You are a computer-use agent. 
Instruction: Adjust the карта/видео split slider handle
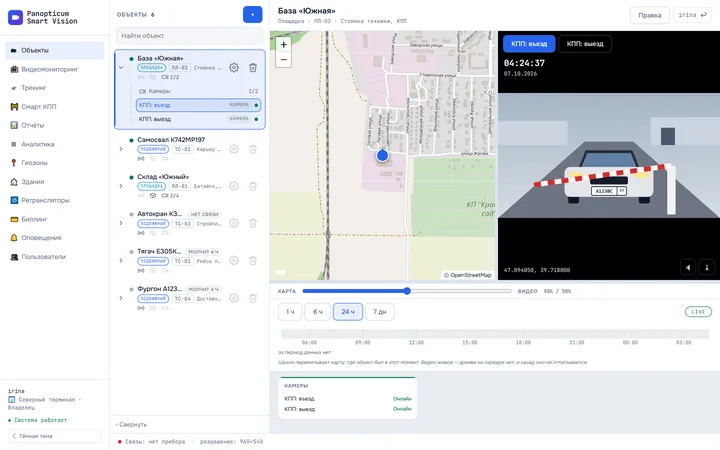(x=407, y=291)
